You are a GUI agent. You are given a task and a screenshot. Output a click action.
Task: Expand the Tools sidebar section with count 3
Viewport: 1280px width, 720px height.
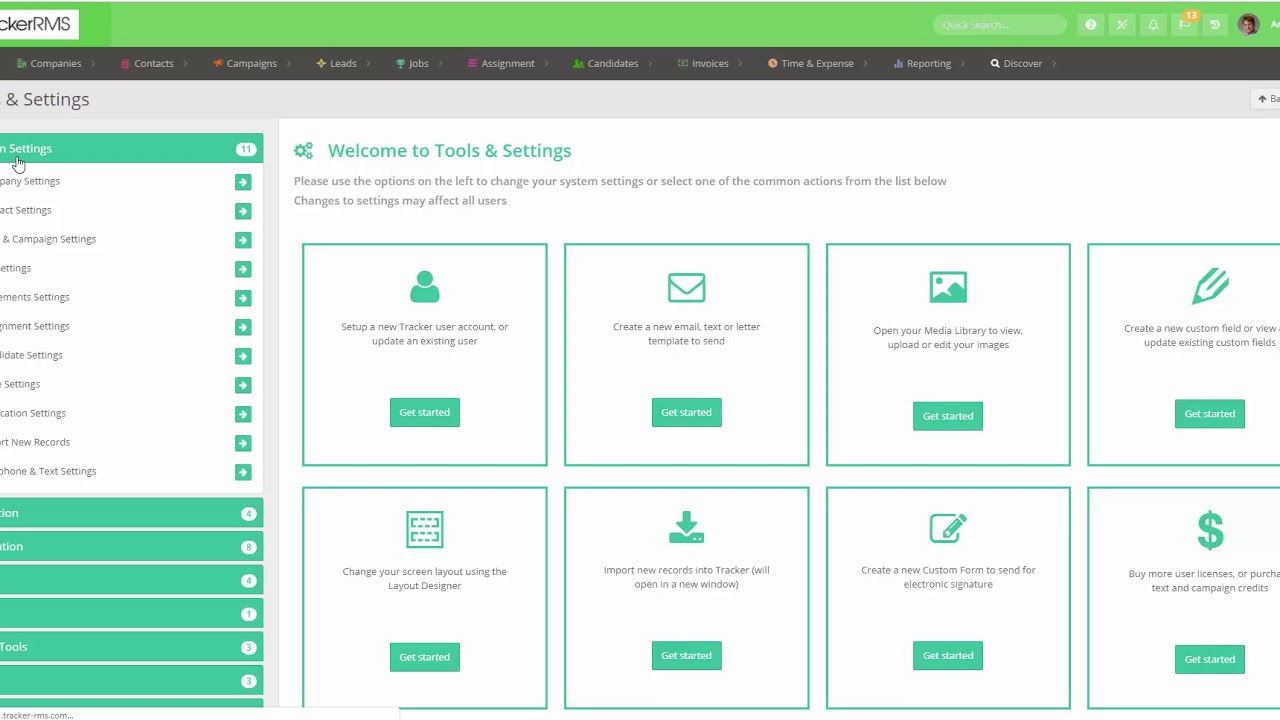(x=131, y=647)
